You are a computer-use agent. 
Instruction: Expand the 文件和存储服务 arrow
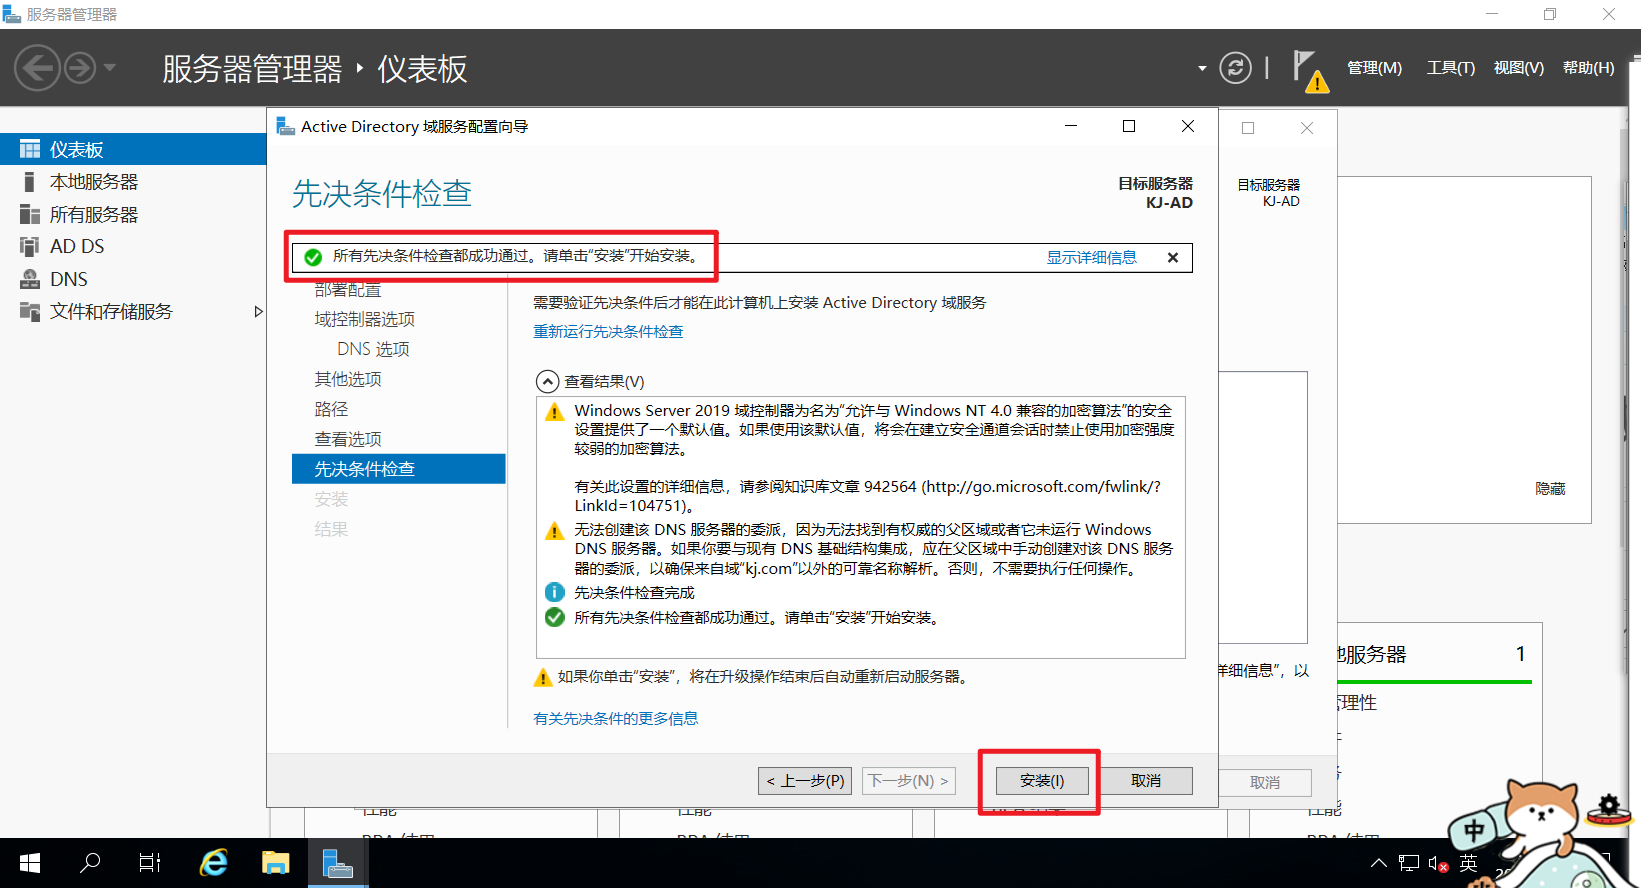point(258,311)
